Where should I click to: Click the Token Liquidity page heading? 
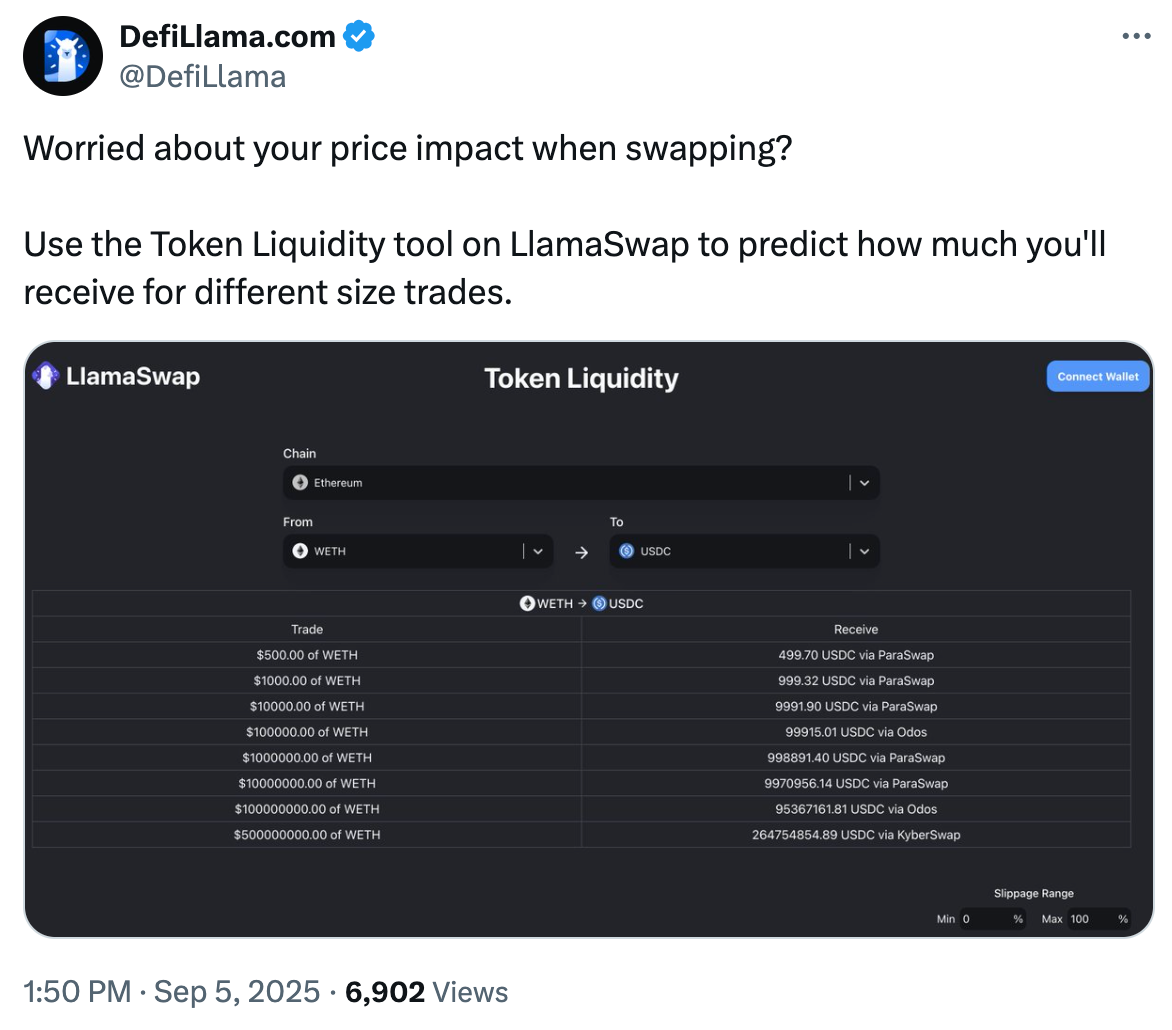point(581,378)
